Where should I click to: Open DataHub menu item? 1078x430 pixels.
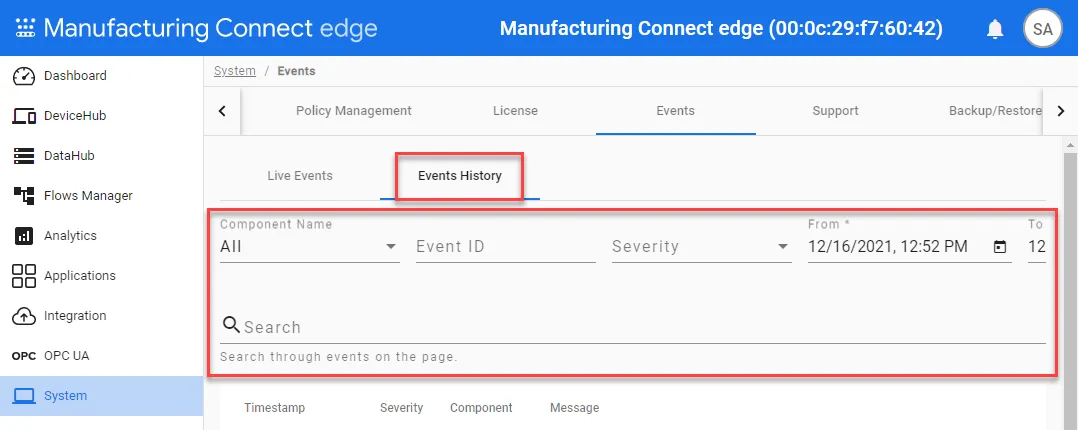69,155
